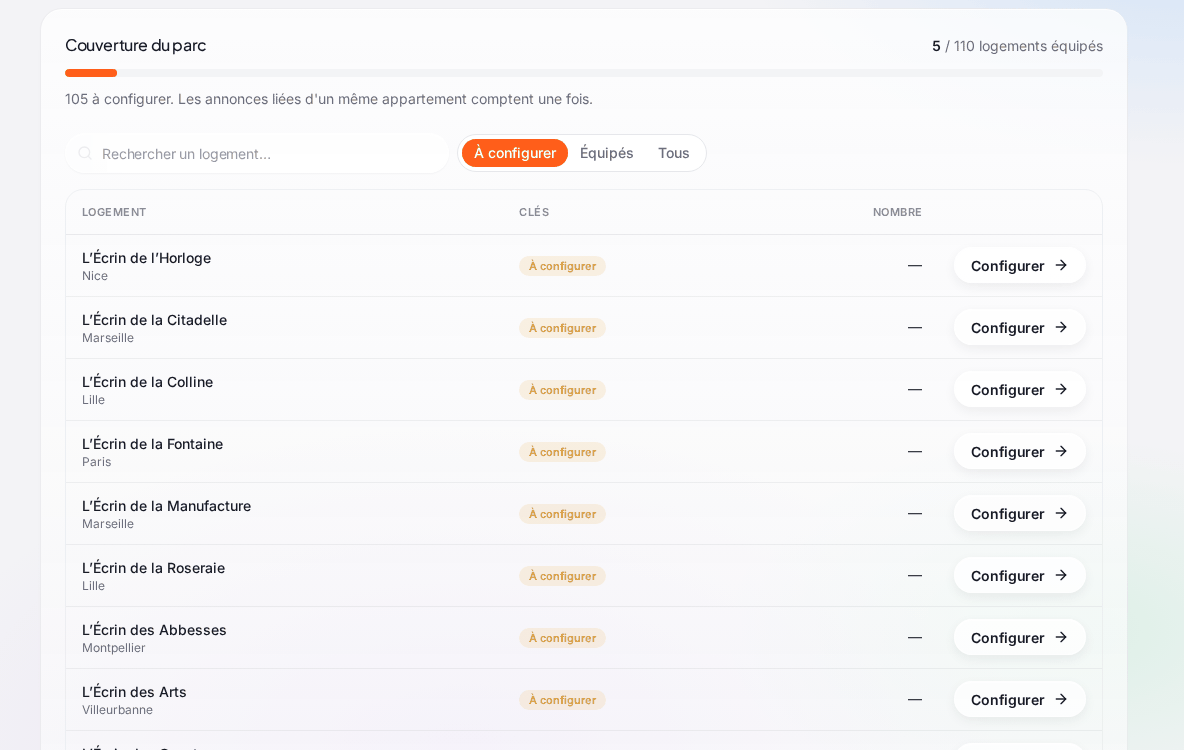Click the search magnifier icon
The width and height of the screenshot is (1184, 750).
point(85,153)
